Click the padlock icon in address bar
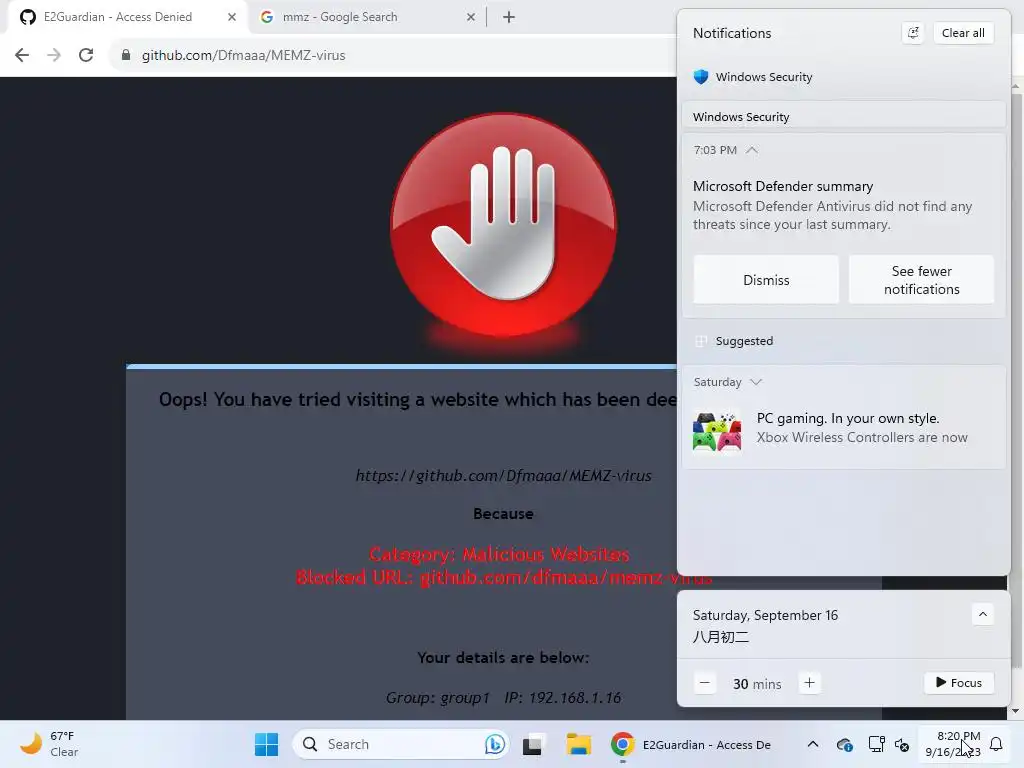The width and height of the screenshot is (1024, 768). point(126,56)
